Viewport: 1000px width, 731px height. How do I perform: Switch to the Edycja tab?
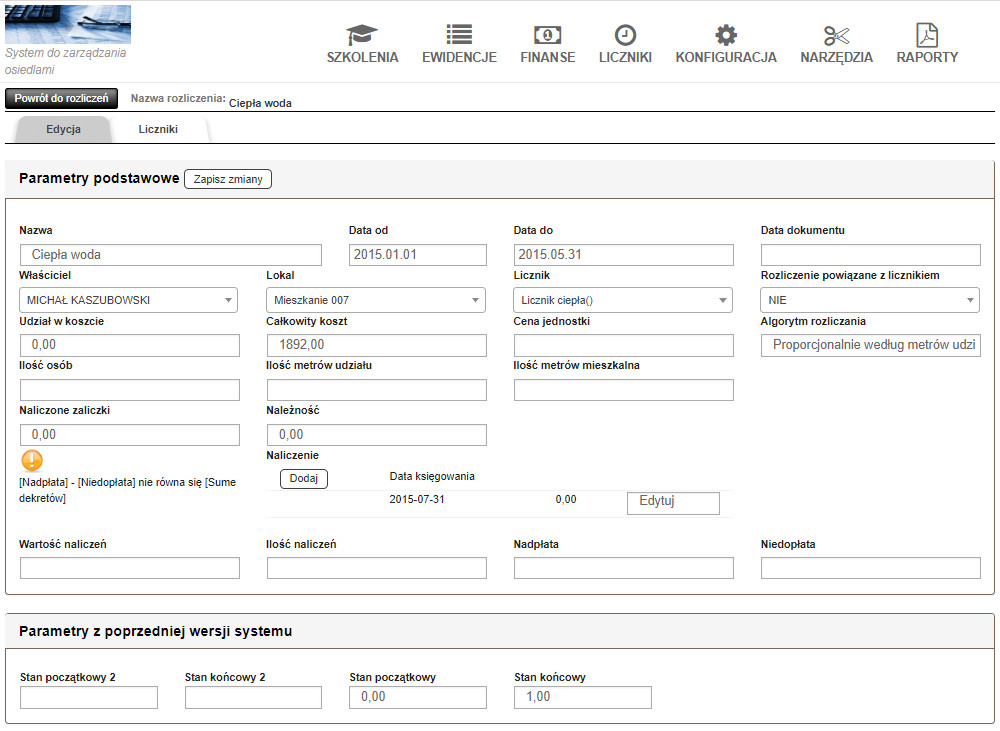tap(63, 129)
